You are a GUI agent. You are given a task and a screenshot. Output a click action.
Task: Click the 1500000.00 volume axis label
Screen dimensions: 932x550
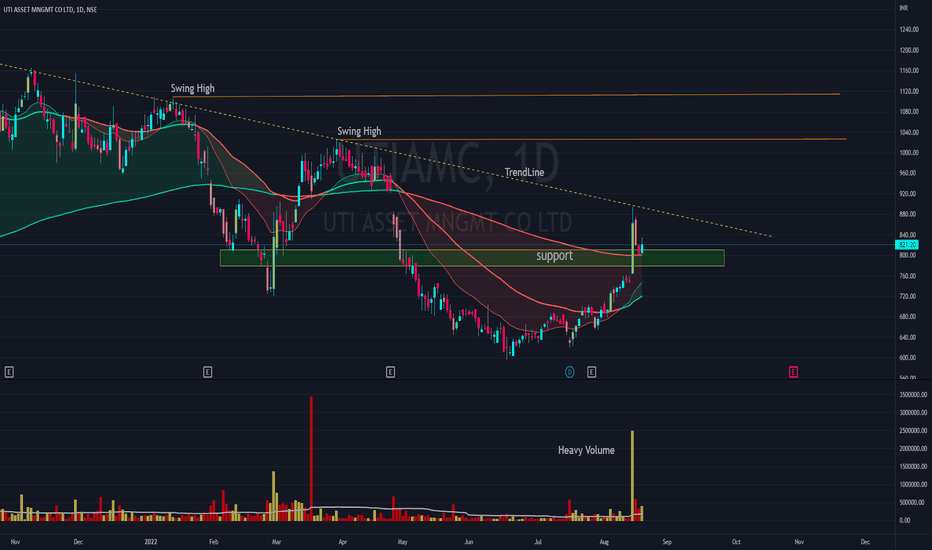[x=912, y=467]
